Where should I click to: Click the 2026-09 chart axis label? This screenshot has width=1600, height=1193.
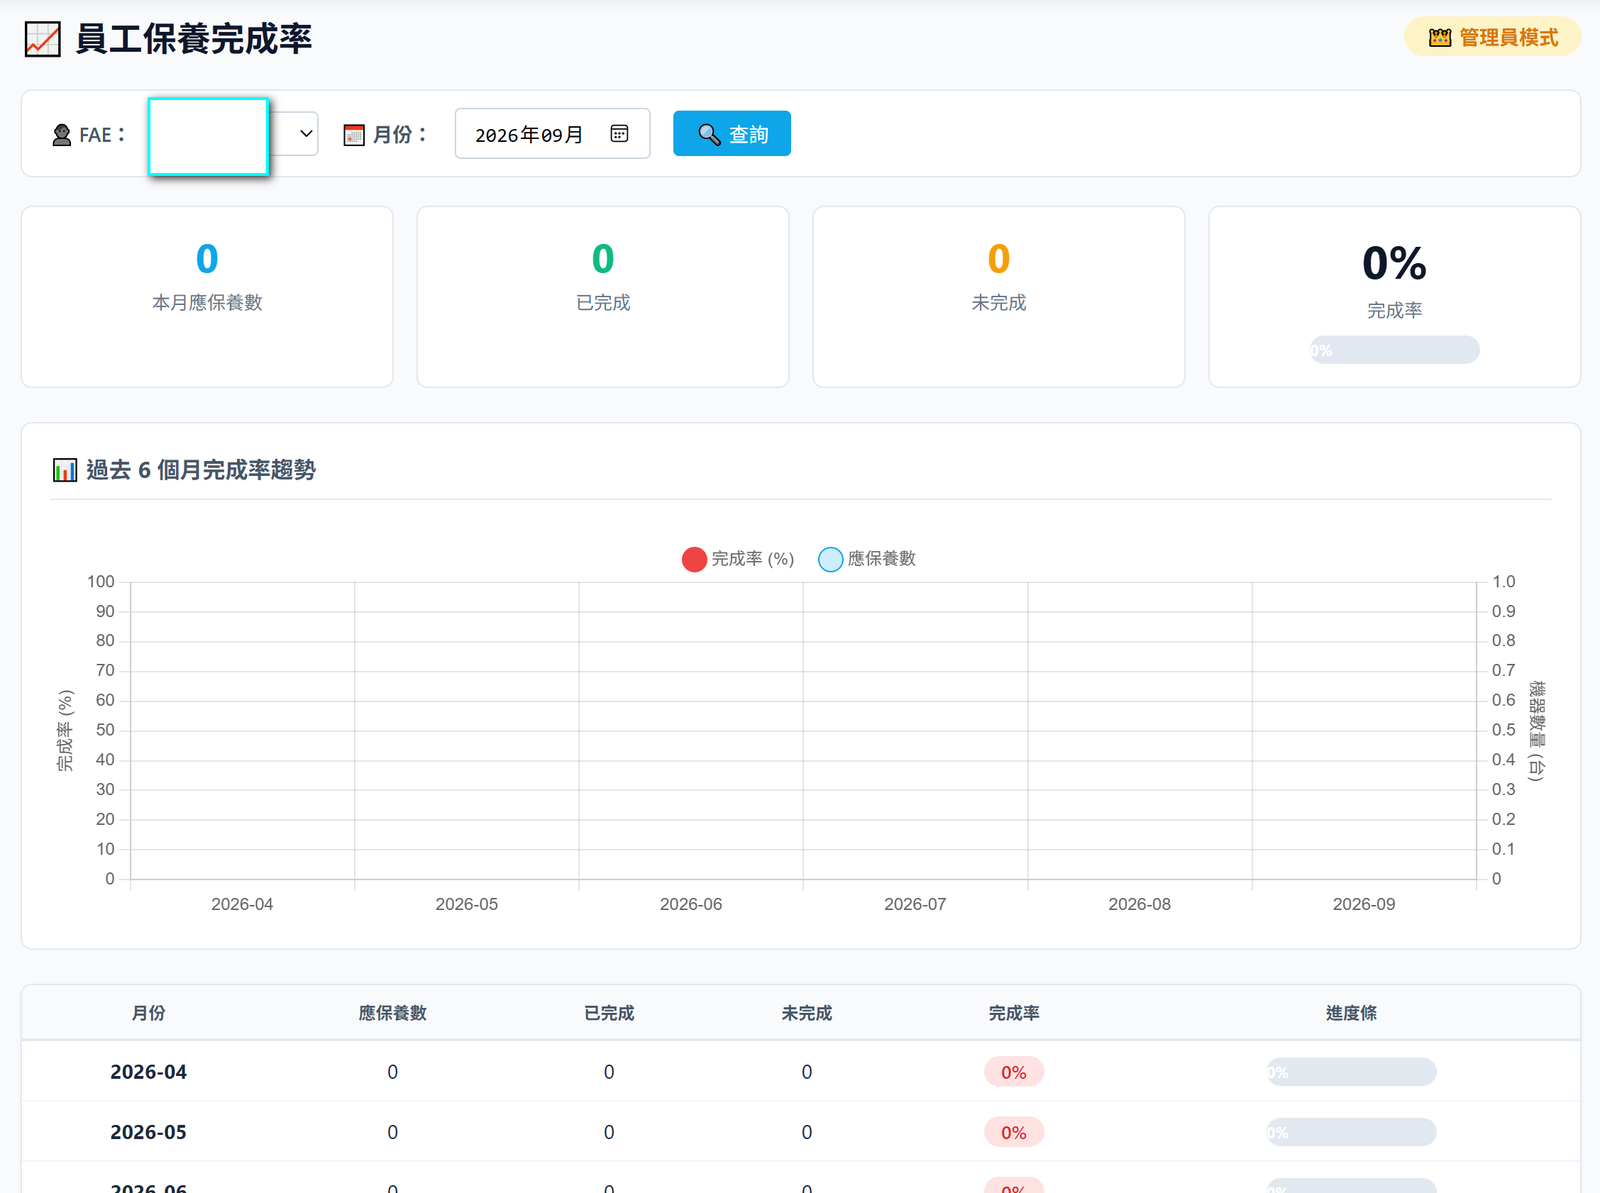coord(1364,904)
